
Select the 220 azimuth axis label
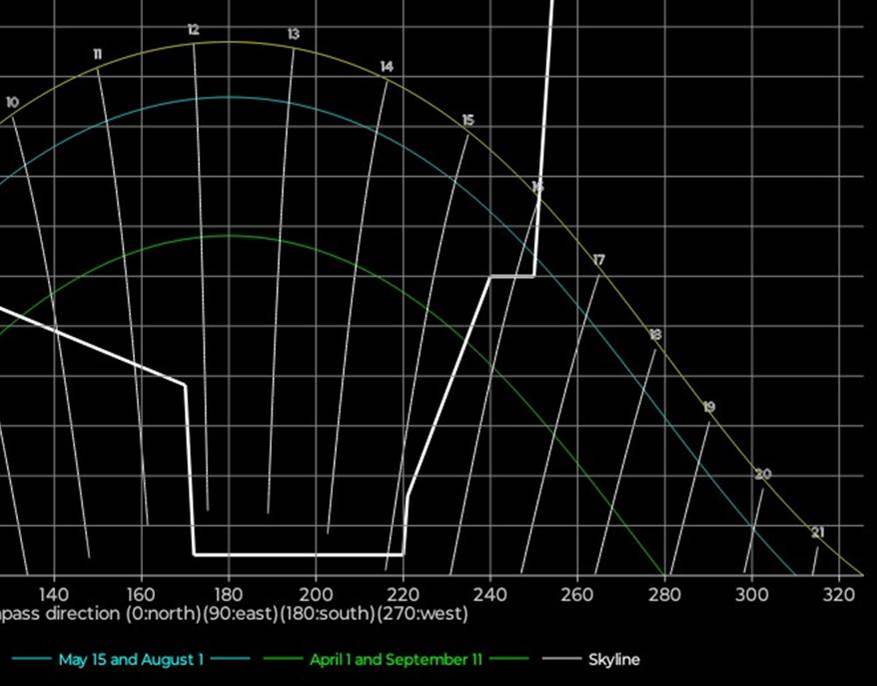[x=403, y=594]
